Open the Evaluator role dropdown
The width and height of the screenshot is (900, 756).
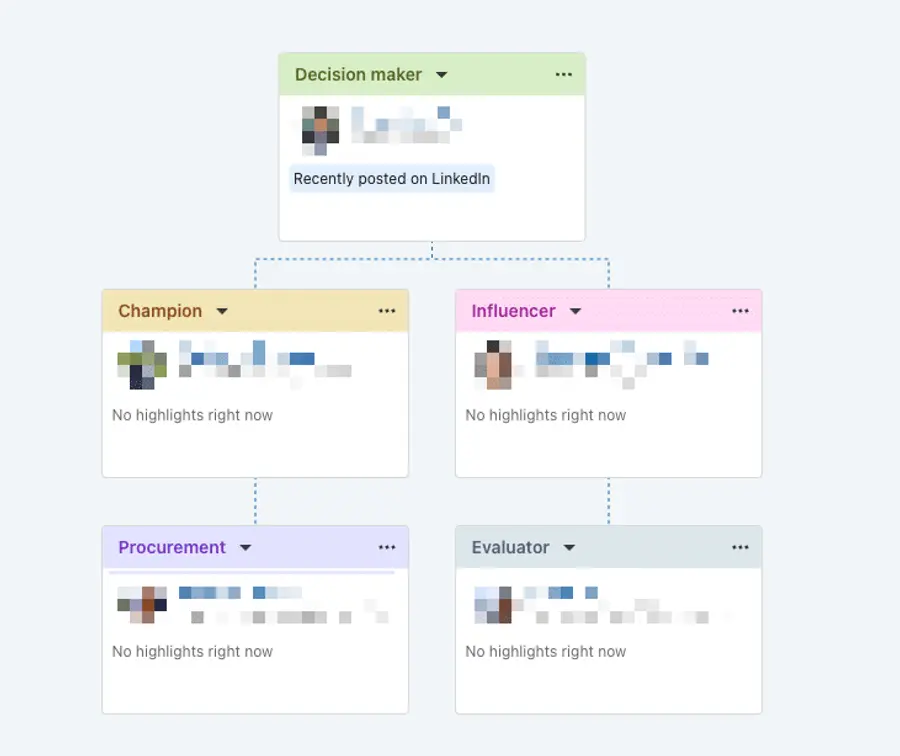click(569, 547)
